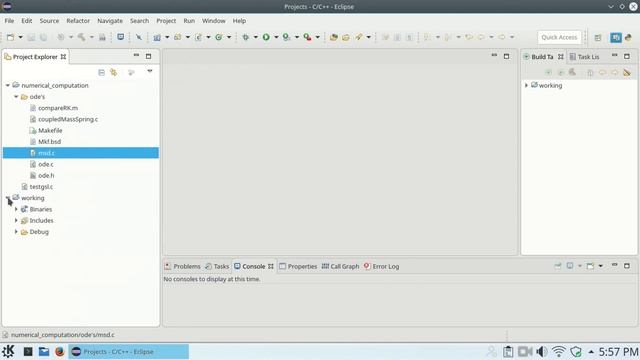Open the Help menu
The width and height of the screenshot is (640, 360).
coord(240,20)
